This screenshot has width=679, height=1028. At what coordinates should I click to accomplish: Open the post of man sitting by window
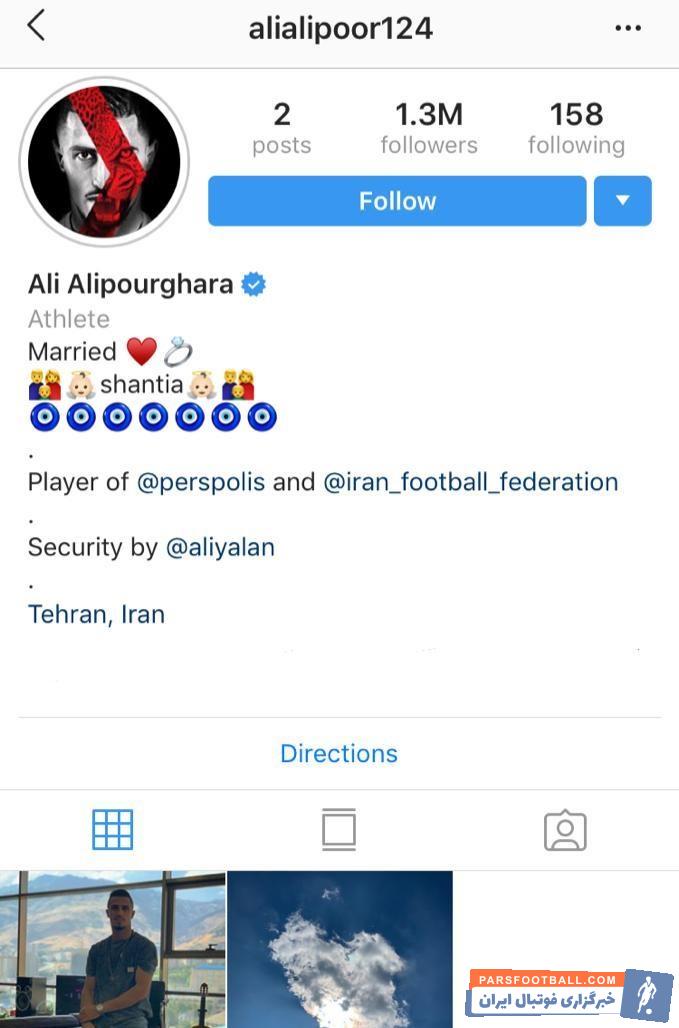113,949
